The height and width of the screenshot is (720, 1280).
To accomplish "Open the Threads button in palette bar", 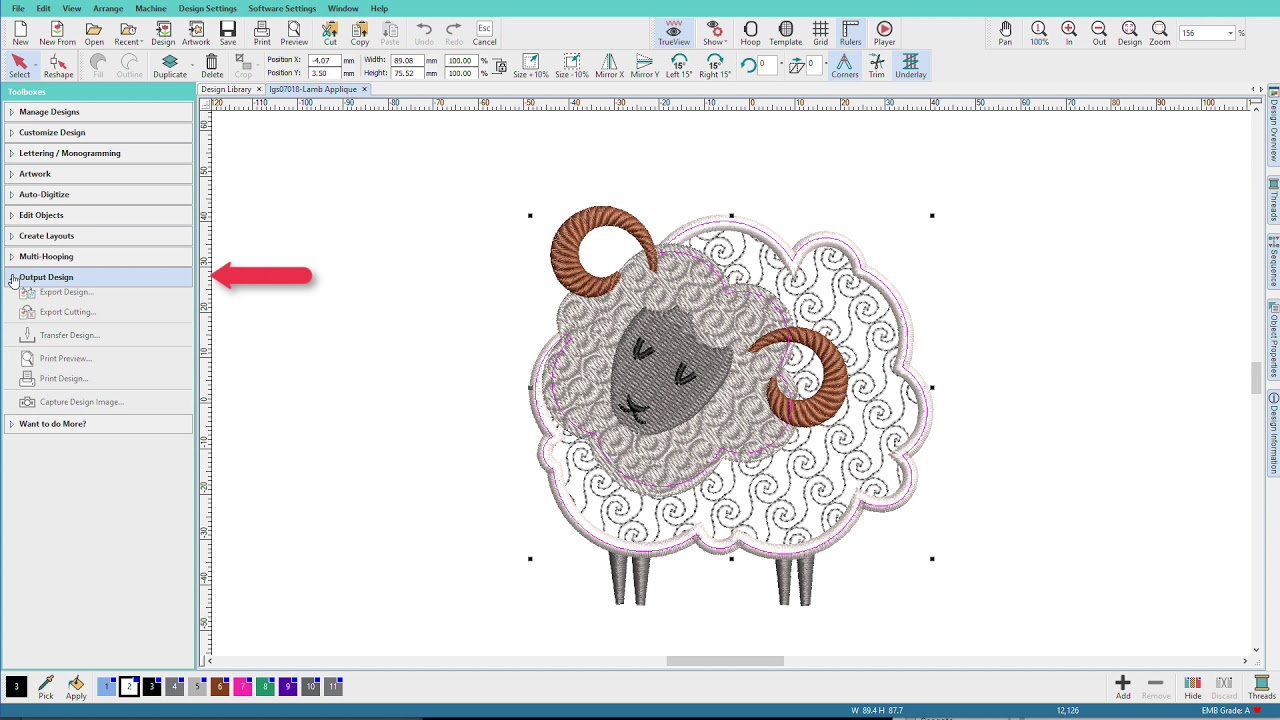I will coord(1261,687).
